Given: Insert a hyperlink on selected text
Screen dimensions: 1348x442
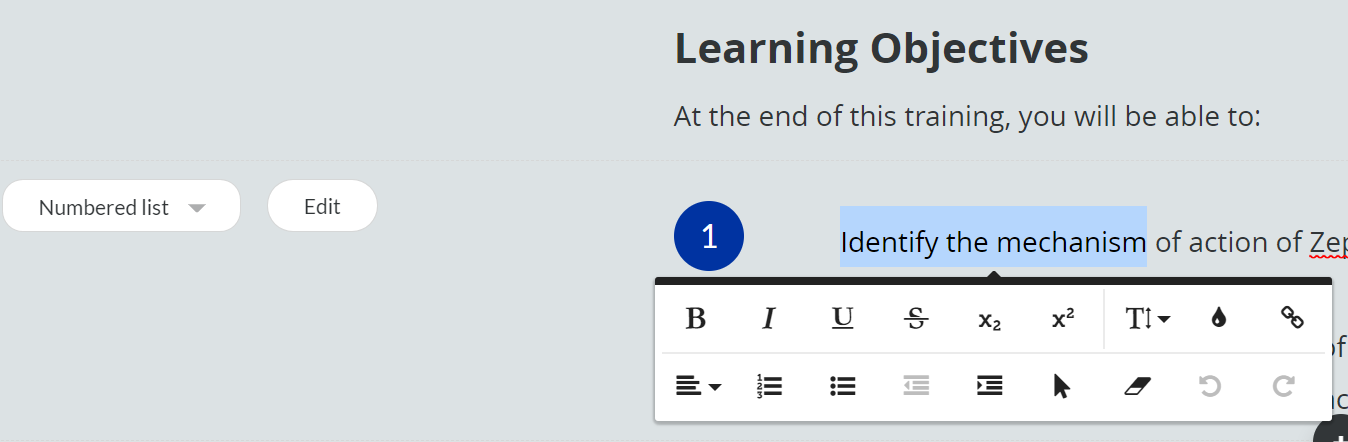Looking at the screenshot, I should (x=1292, y=319).
